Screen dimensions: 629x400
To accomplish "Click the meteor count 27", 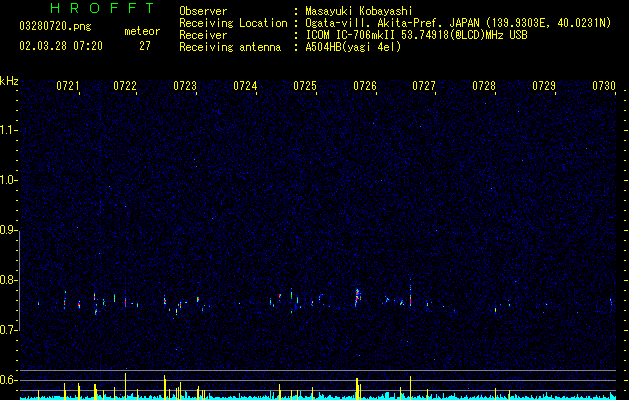I will pos(145,46).
